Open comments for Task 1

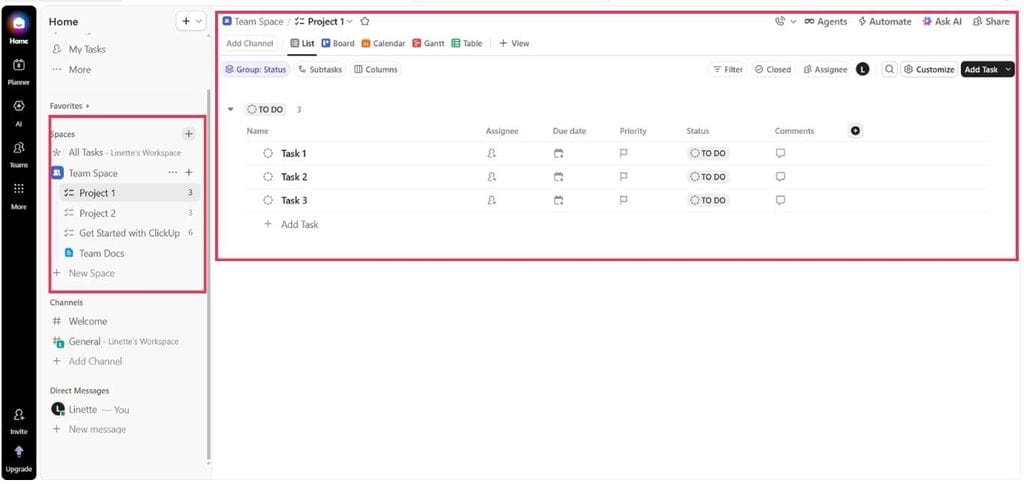[x=780, y=153]
